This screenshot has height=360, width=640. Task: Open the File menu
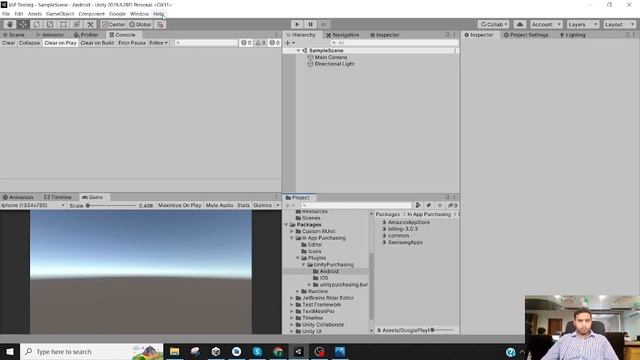pos(6,14)
